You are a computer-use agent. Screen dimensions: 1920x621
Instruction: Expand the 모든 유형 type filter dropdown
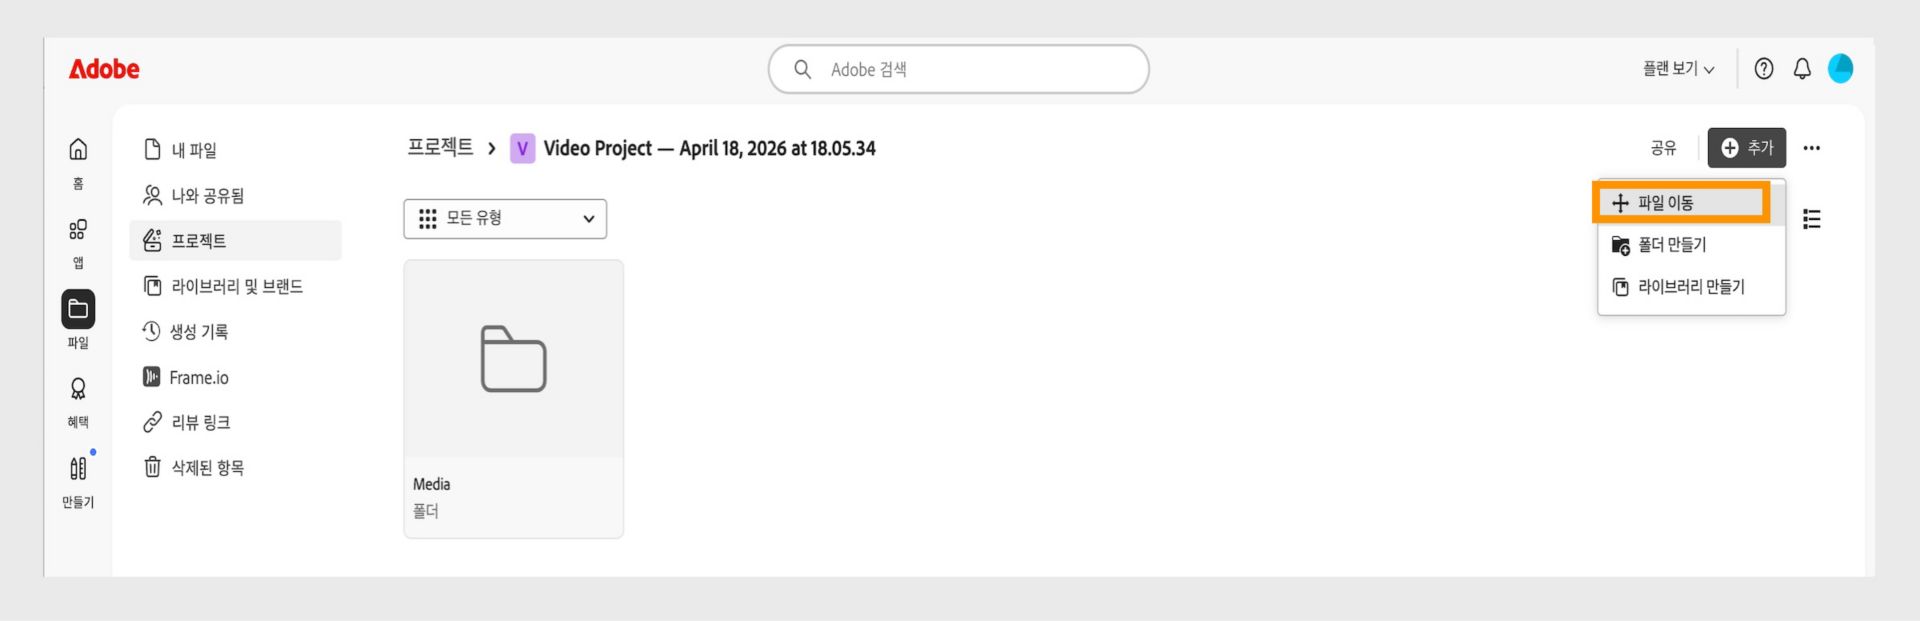[x=505, y=219]
